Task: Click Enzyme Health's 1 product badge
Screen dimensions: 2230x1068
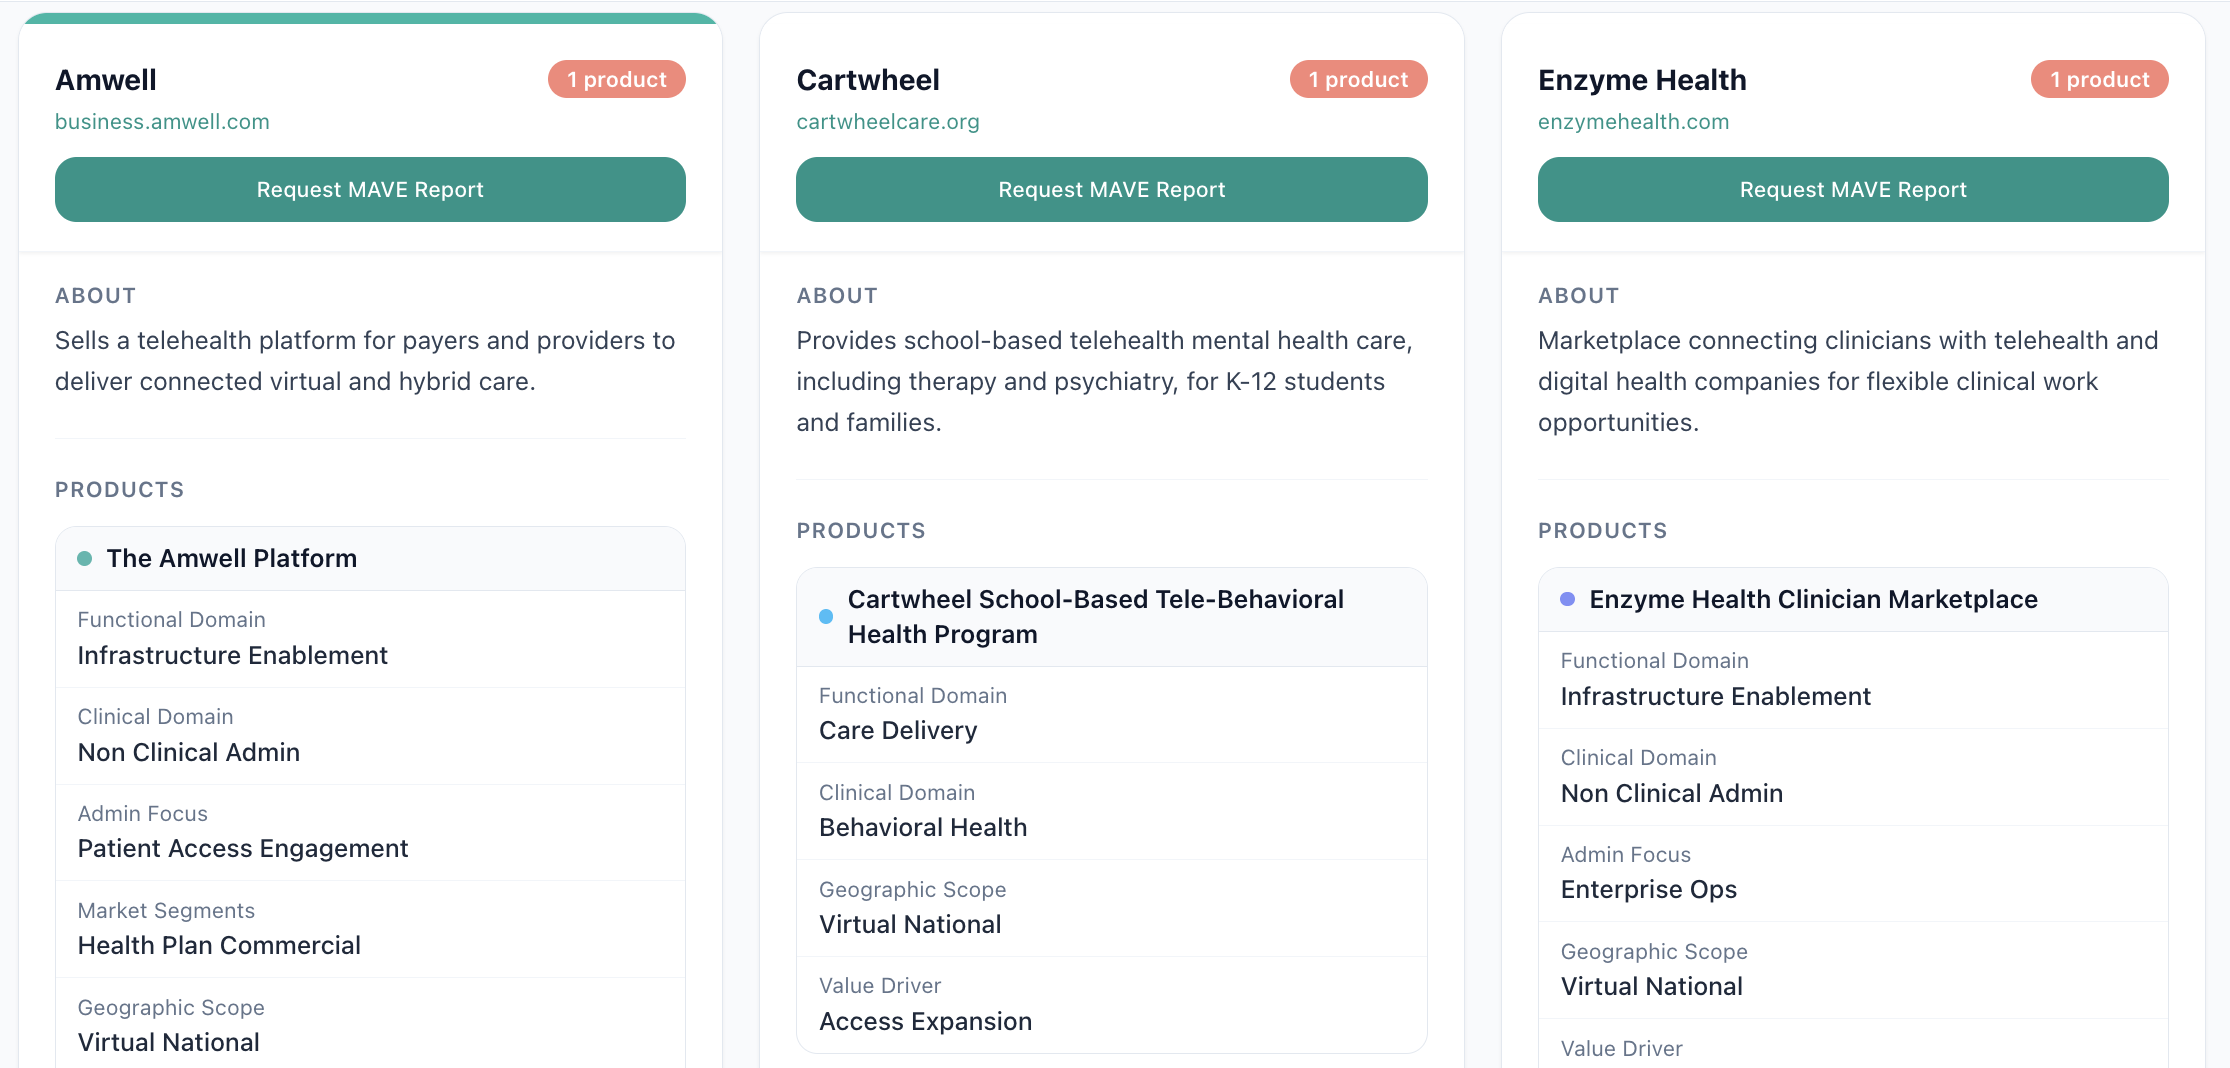Action: (2099, 79)
